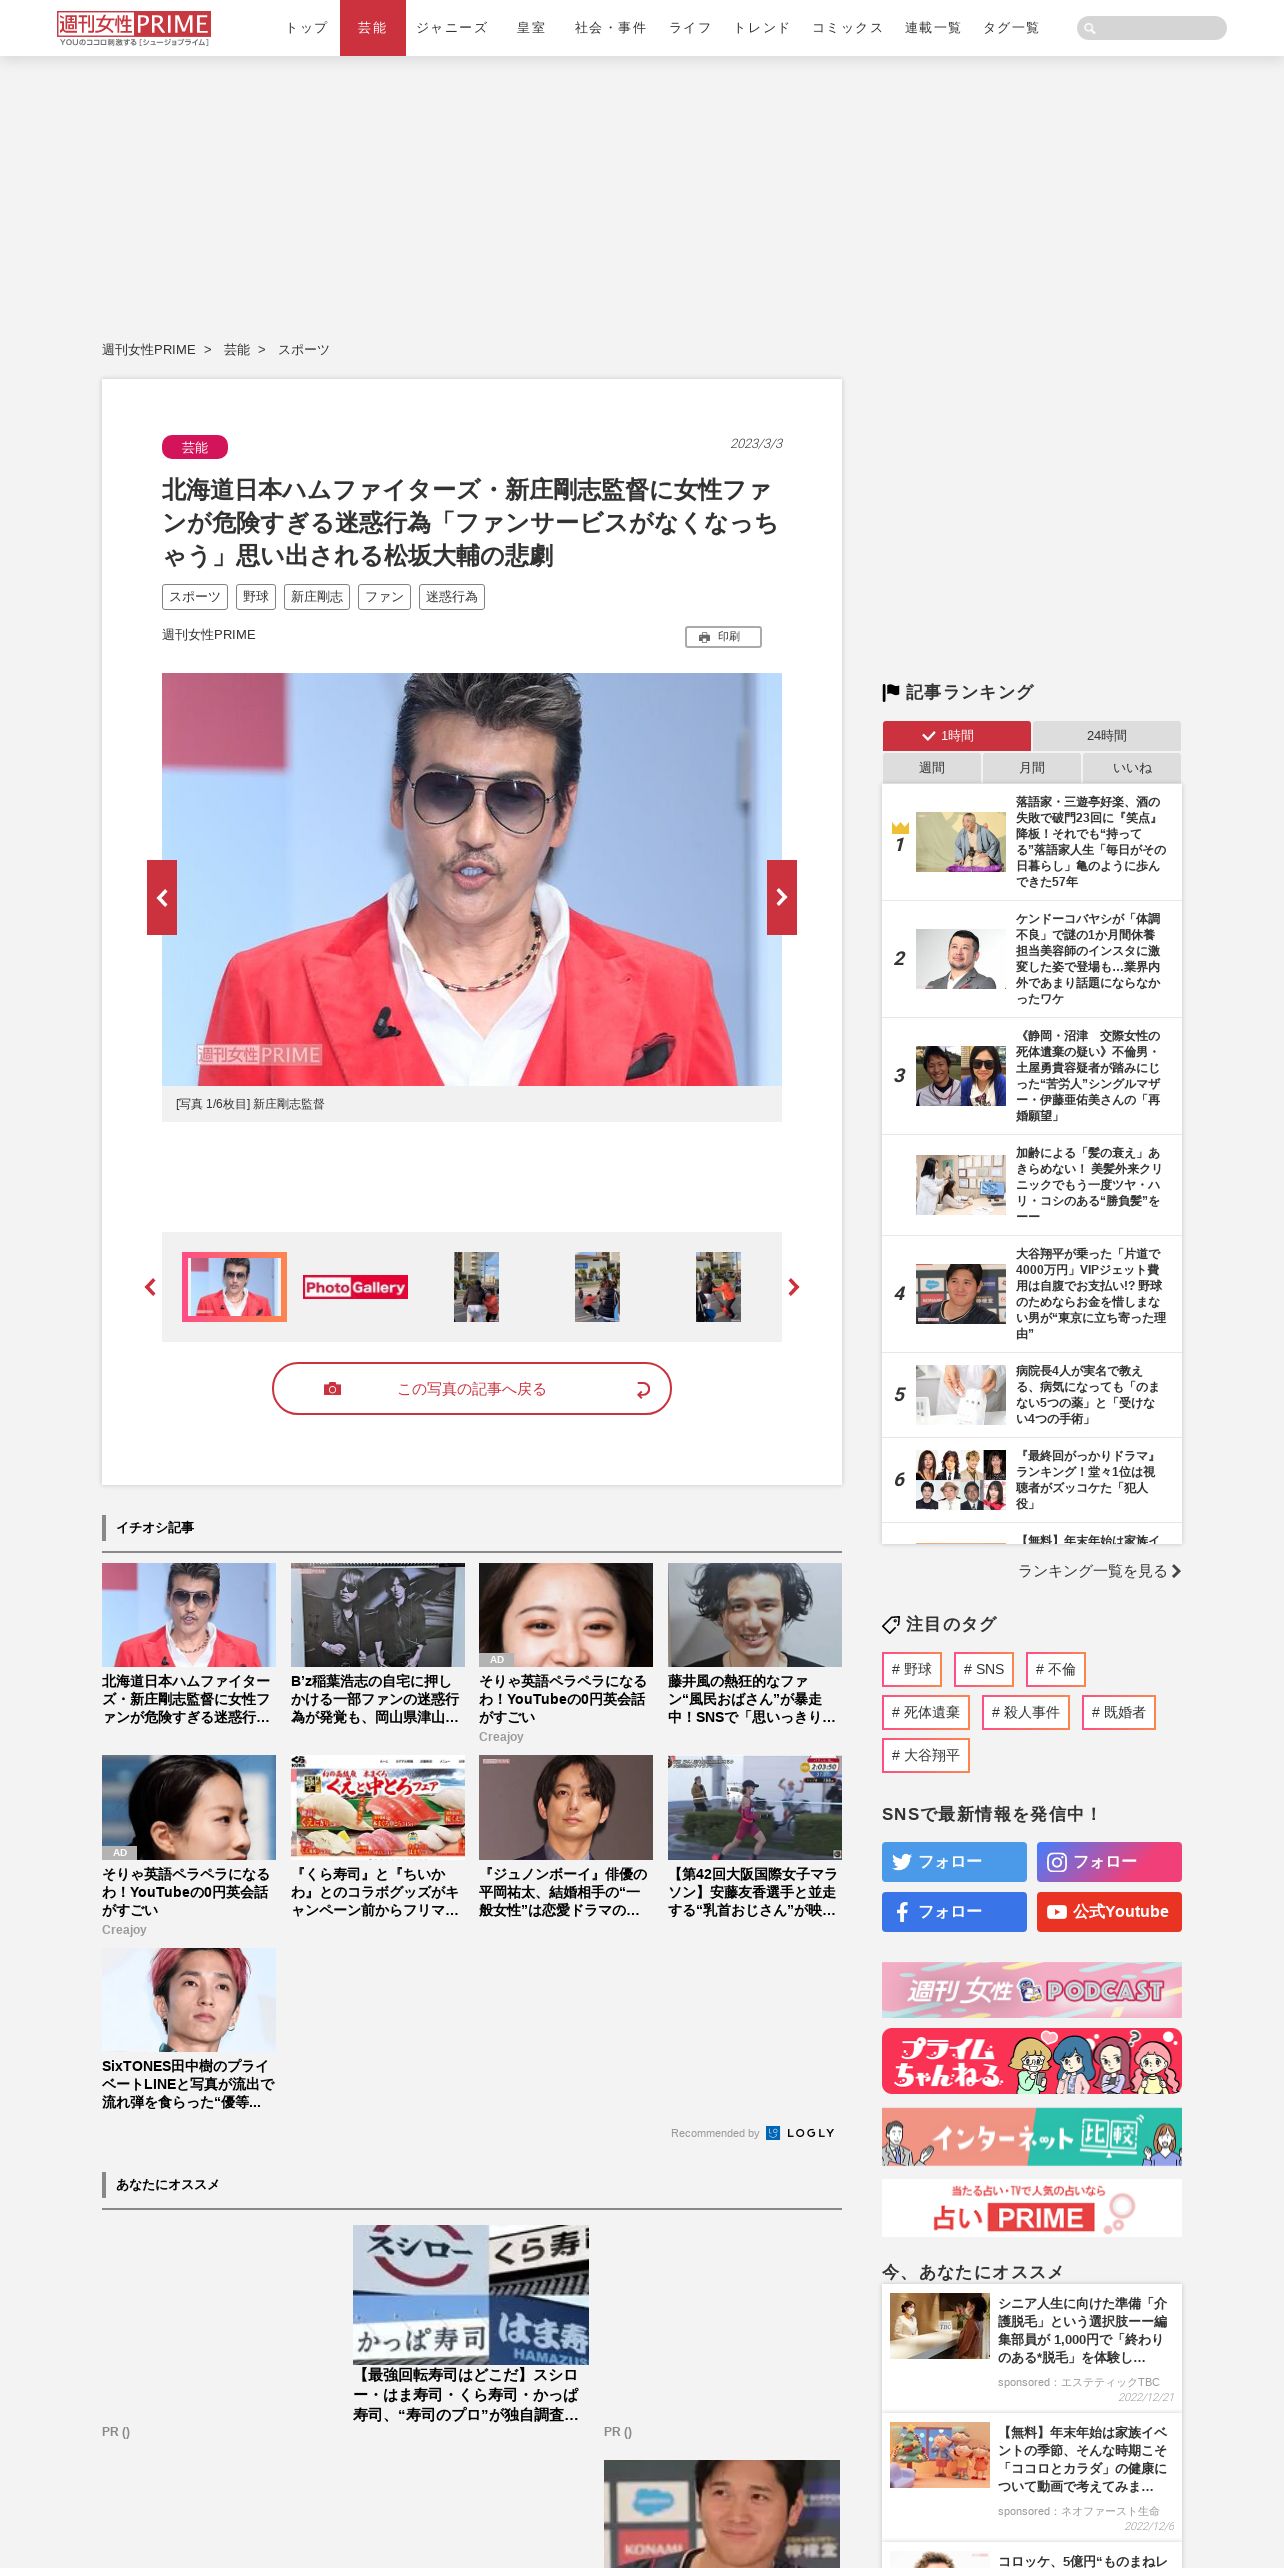Open ランキング一覧を見る link

pos(1100,1571)
